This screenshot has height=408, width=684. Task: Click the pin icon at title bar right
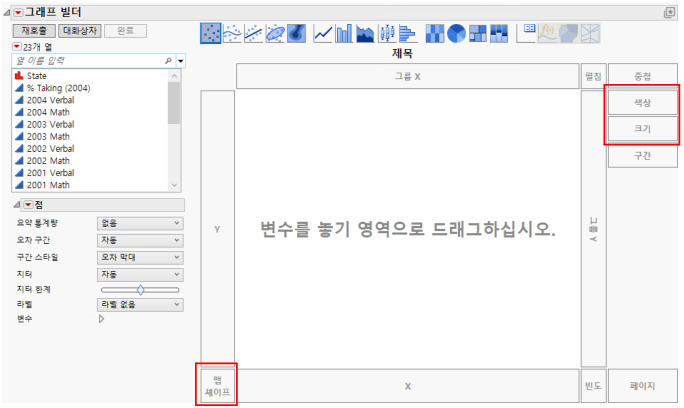pyautogui.click(x=670, y=13)
